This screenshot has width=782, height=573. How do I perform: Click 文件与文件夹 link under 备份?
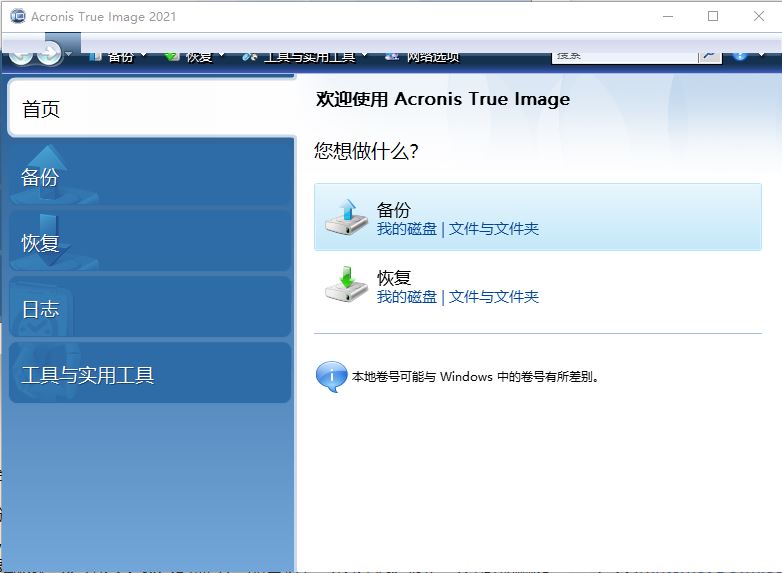coord(494,229)
